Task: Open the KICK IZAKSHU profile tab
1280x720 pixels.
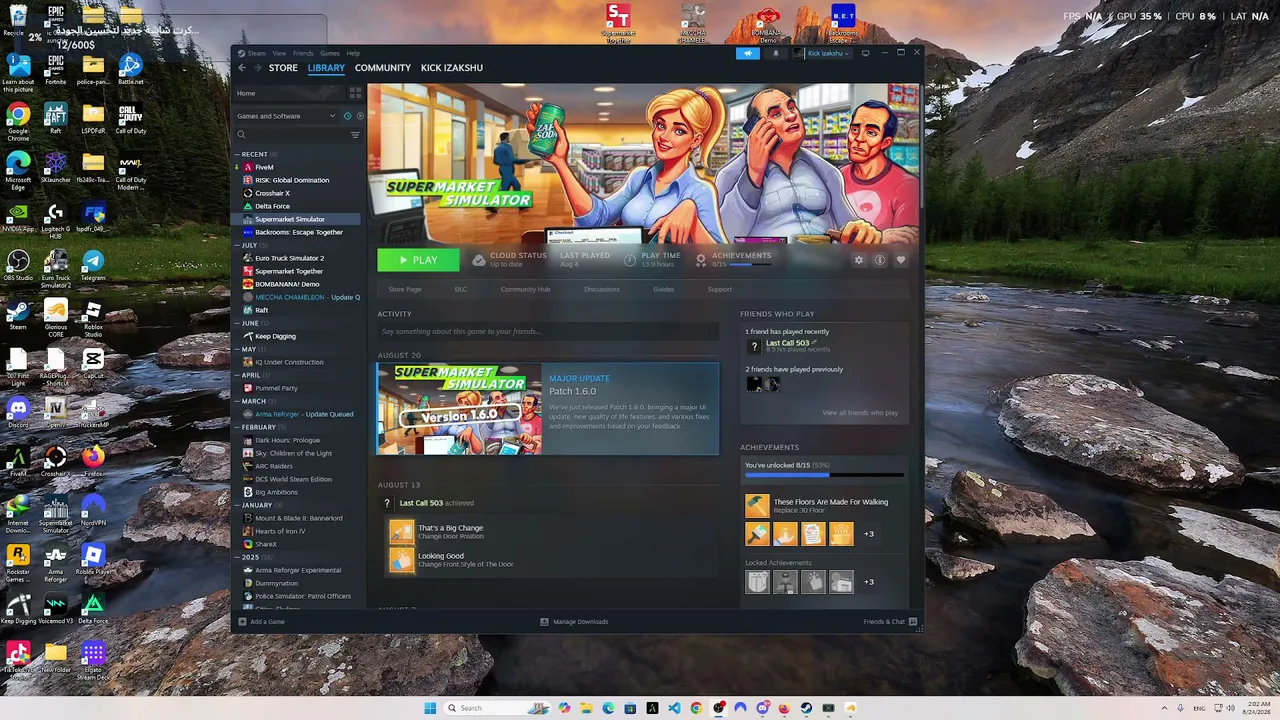Action: click(452, 68)
